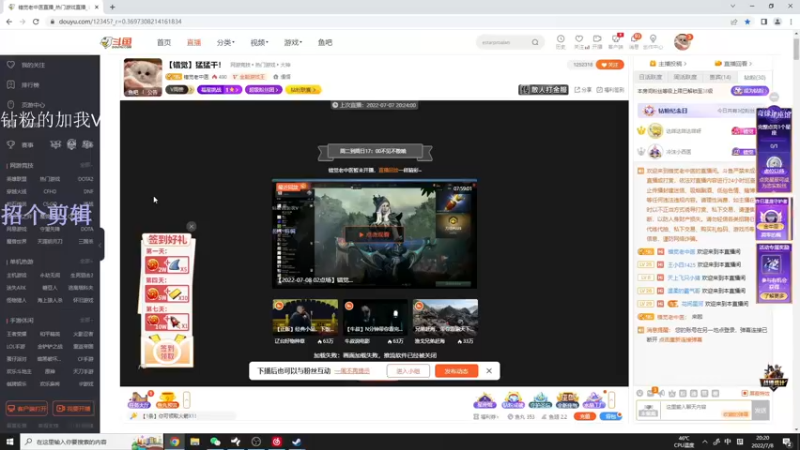Image resolution: width=800 pixels, height=450 pixels.
Task: Switch to the 贵宾(14) VIP tab
Action: click(720, 78)
